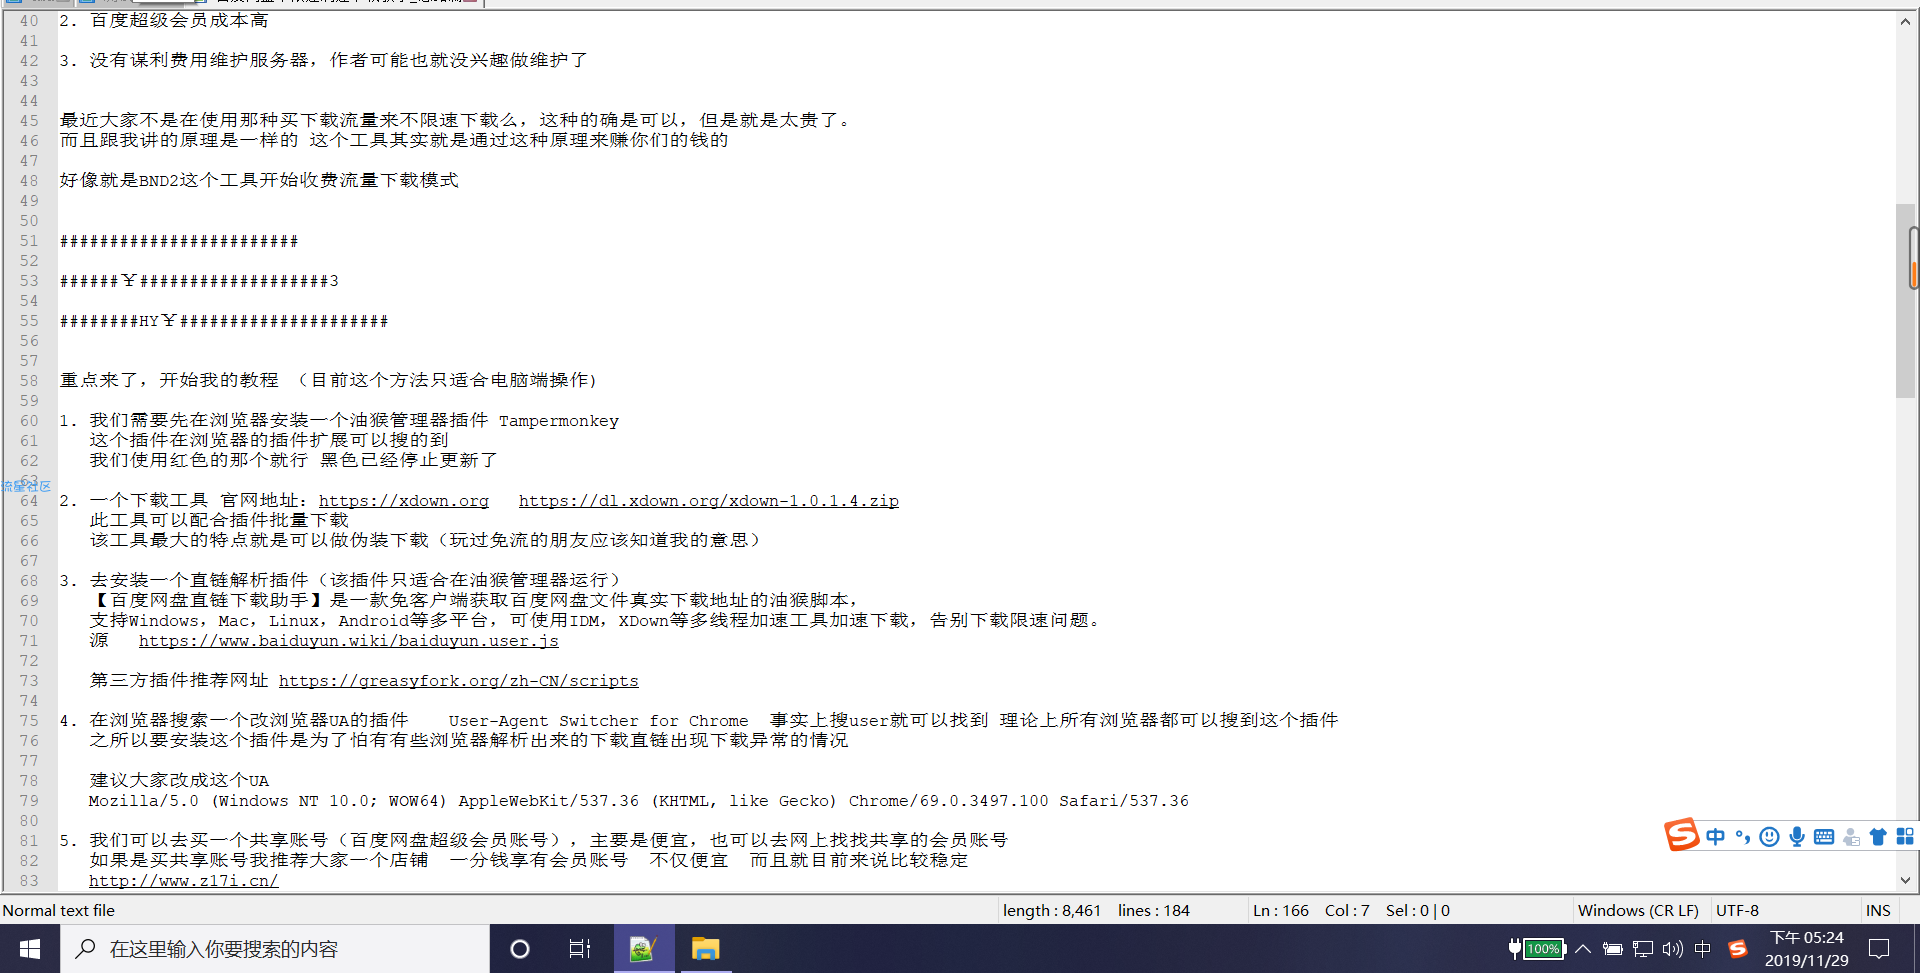This screenshot has width=1920, height=973.
Task: Open the Action Center notification icon
Action: click(x=1880, y=949)
